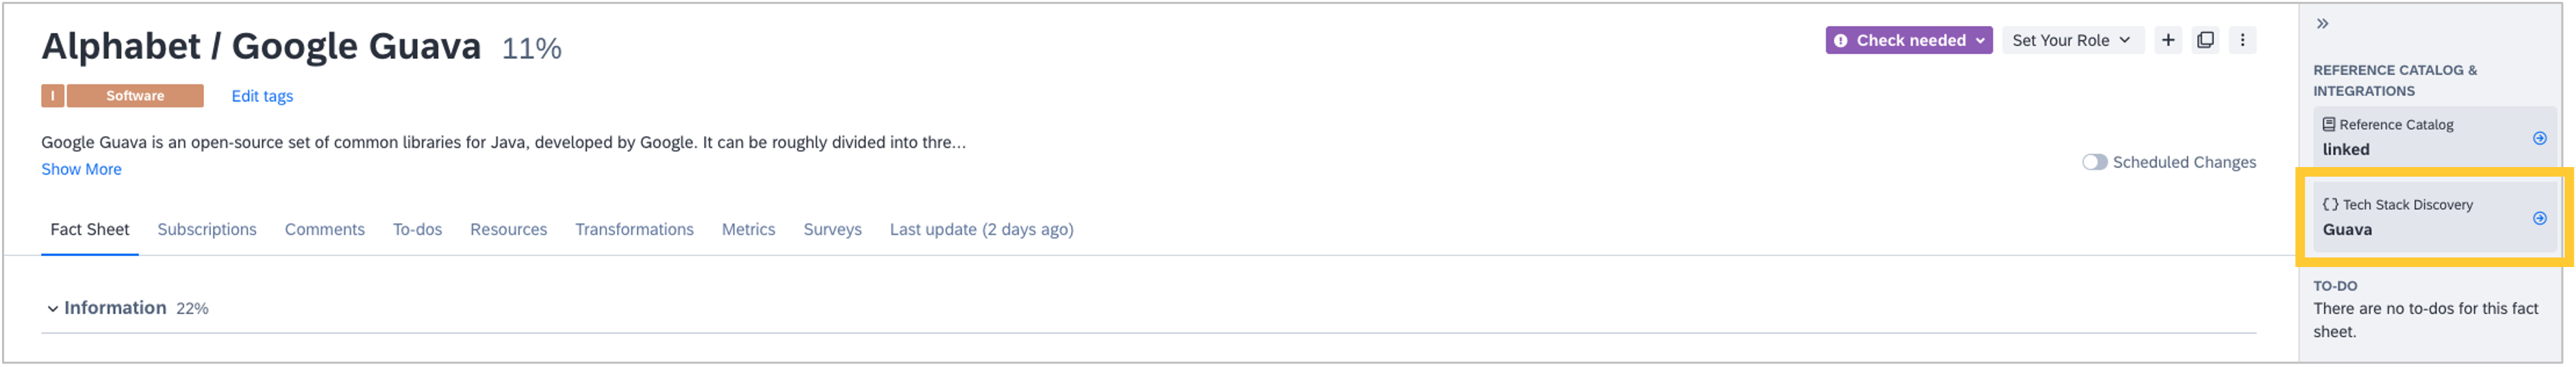Image resolution: width=2576 pixels, height=367 pixels.
Task: Click the Reference Catalog book icon
Action: point(2329,124)
